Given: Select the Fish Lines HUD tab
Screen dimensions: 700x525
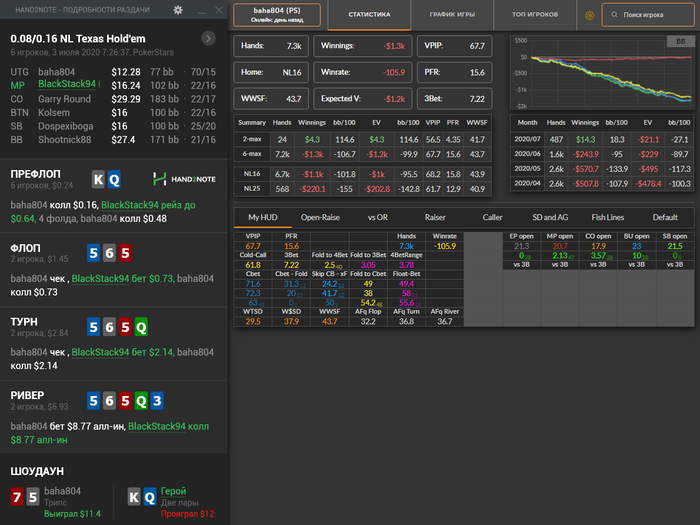Looking at the screenshot, I should (x=609, y=217).
